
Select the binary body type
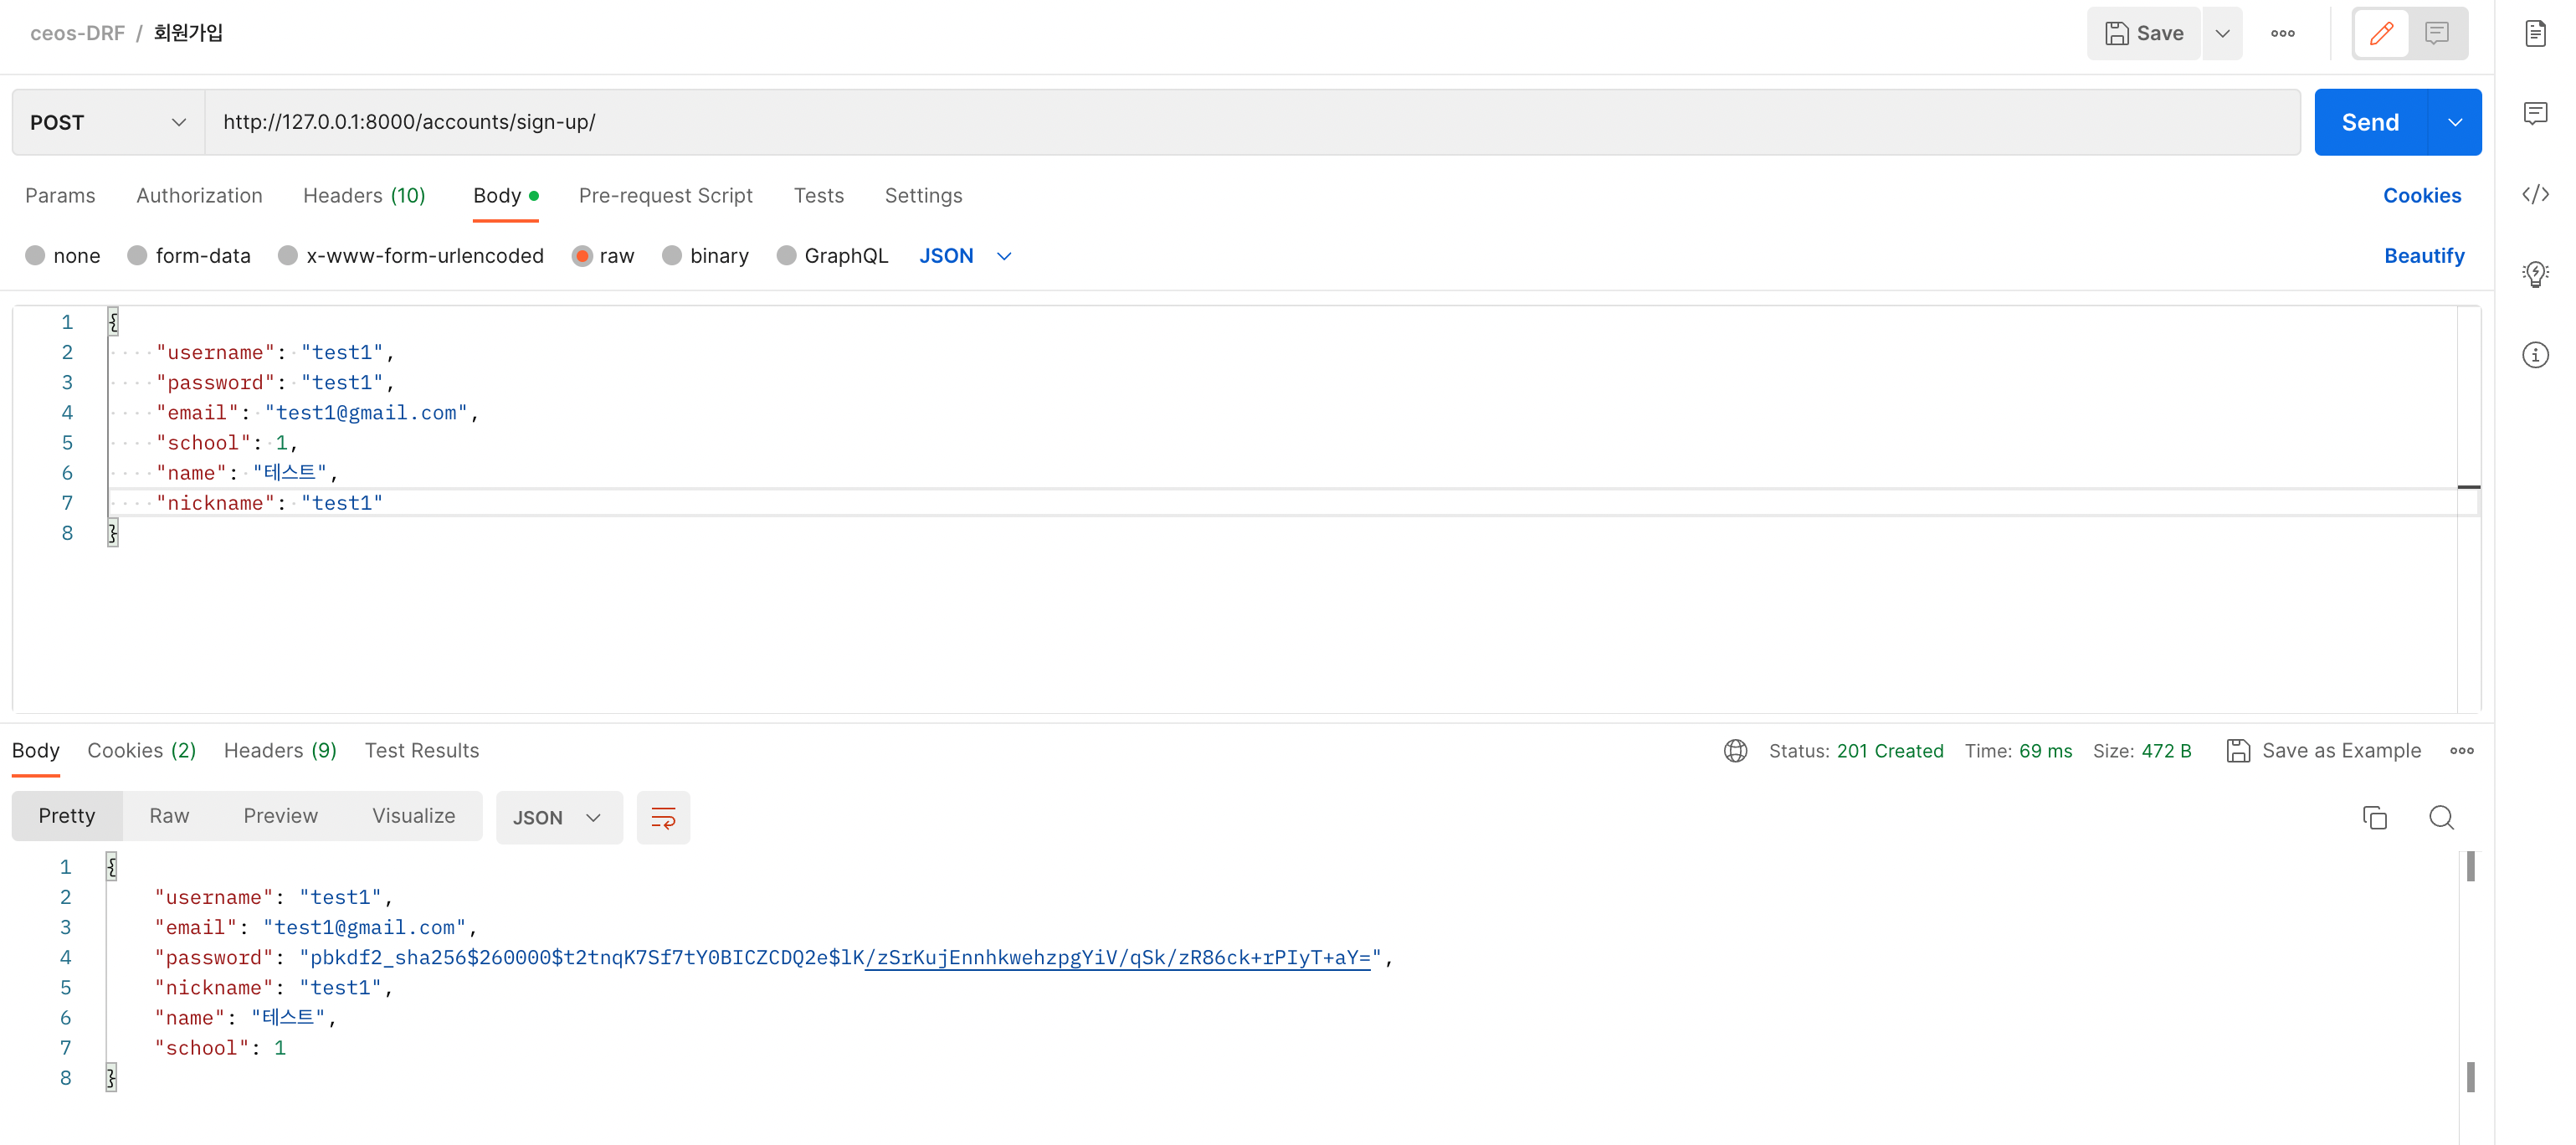(705, 256)
